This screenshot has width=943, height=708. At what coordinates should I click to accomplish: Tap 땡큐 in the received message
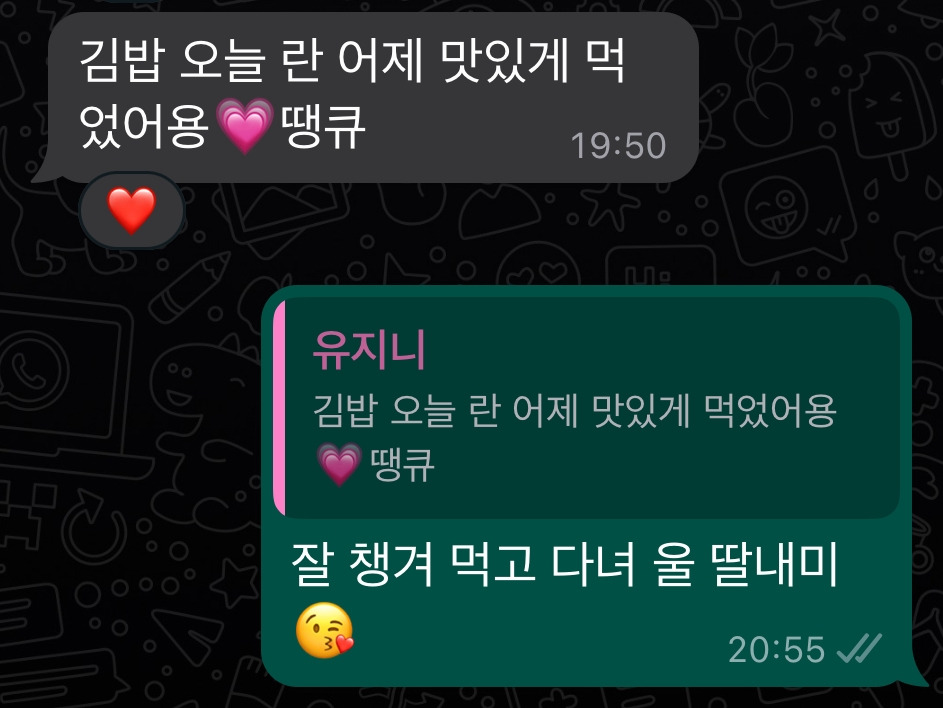point(322,126)
